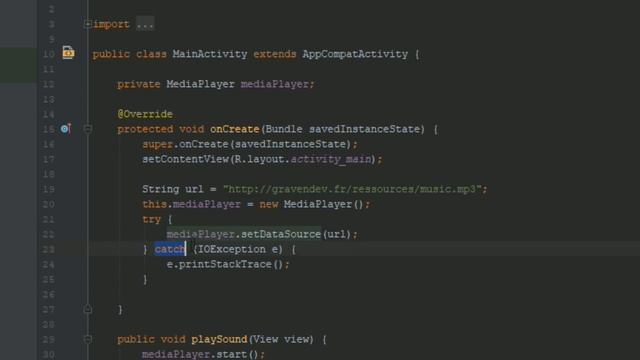Click 'new MediaPlayer()' on line 20
The height and width of the screenshot is (360, 640).
(x=311, y=204)
